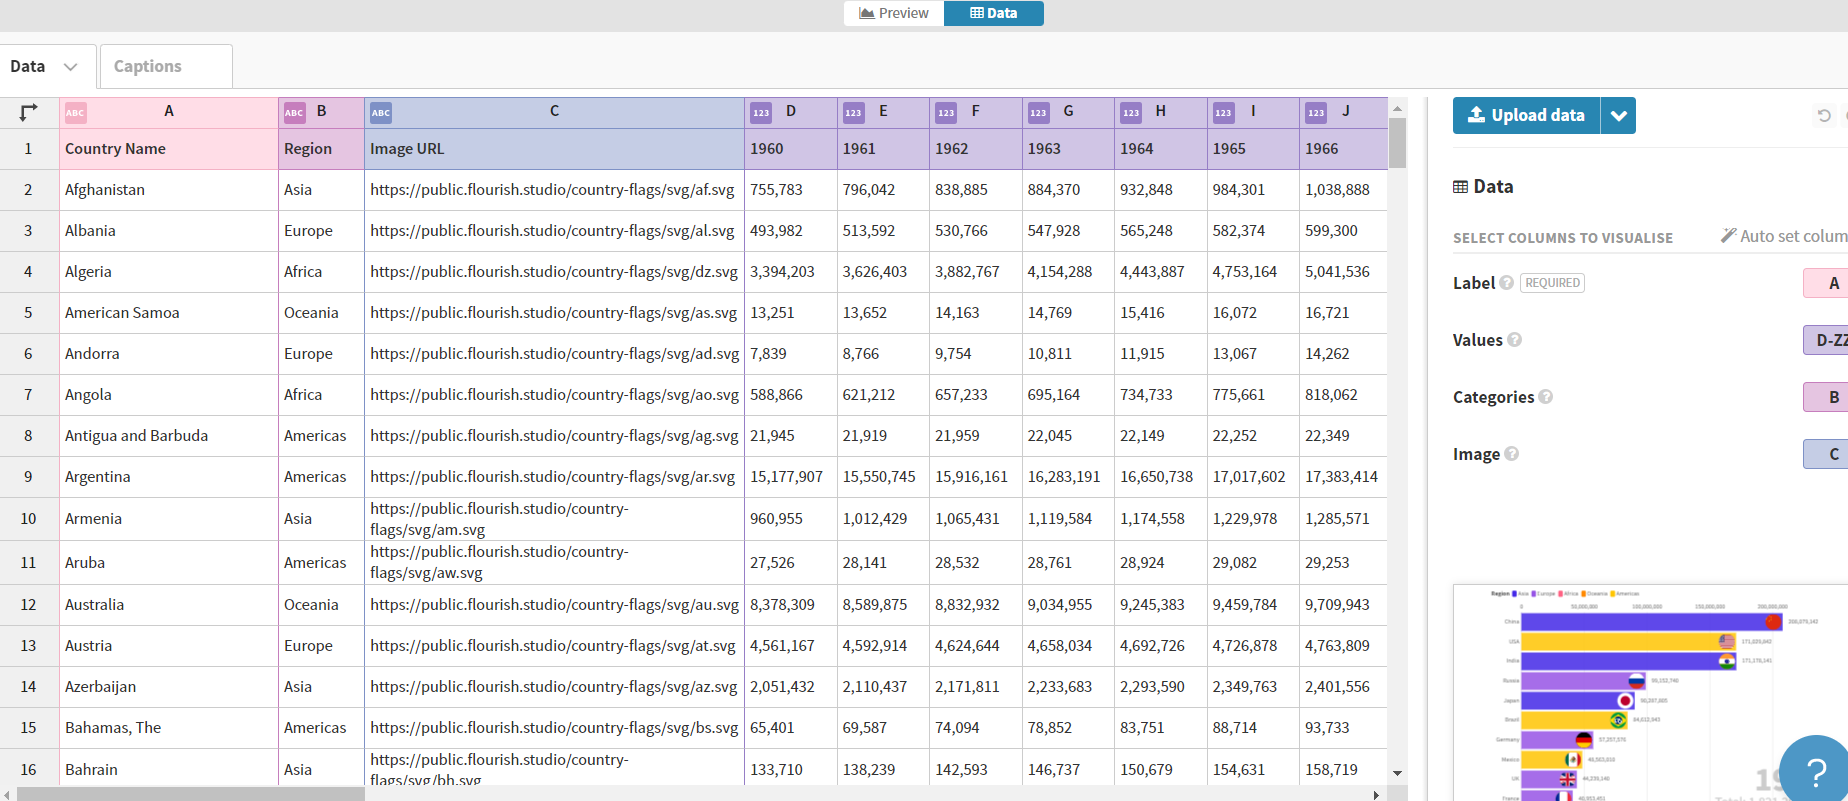Click the Label column binding A

coord(1828,283)
